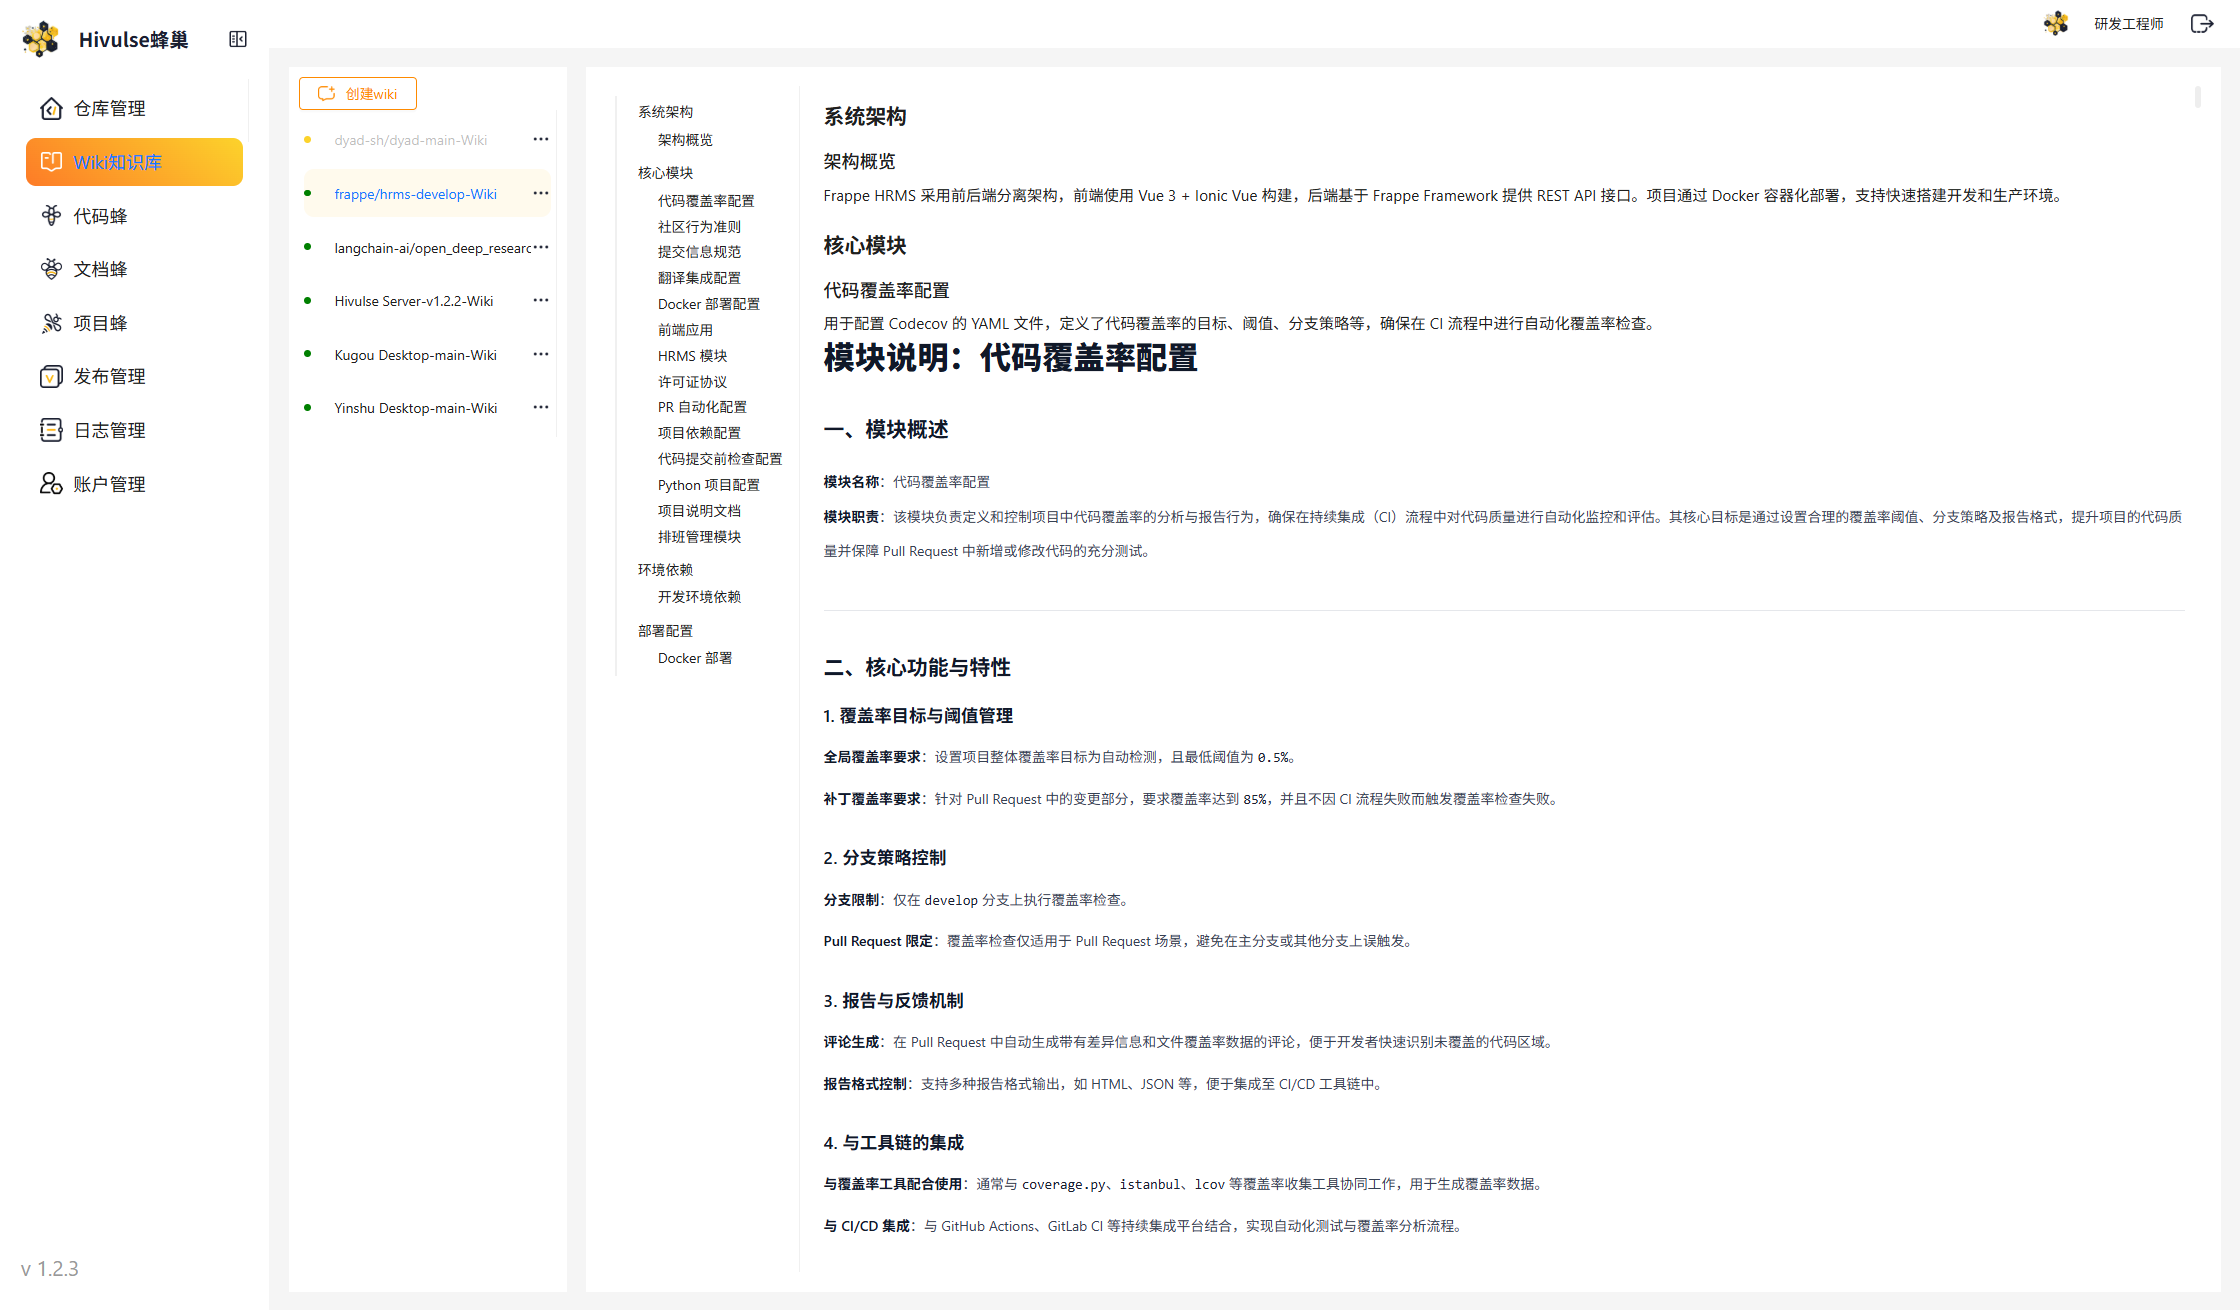Click the 研发工程师 user label

(2129, 24)
